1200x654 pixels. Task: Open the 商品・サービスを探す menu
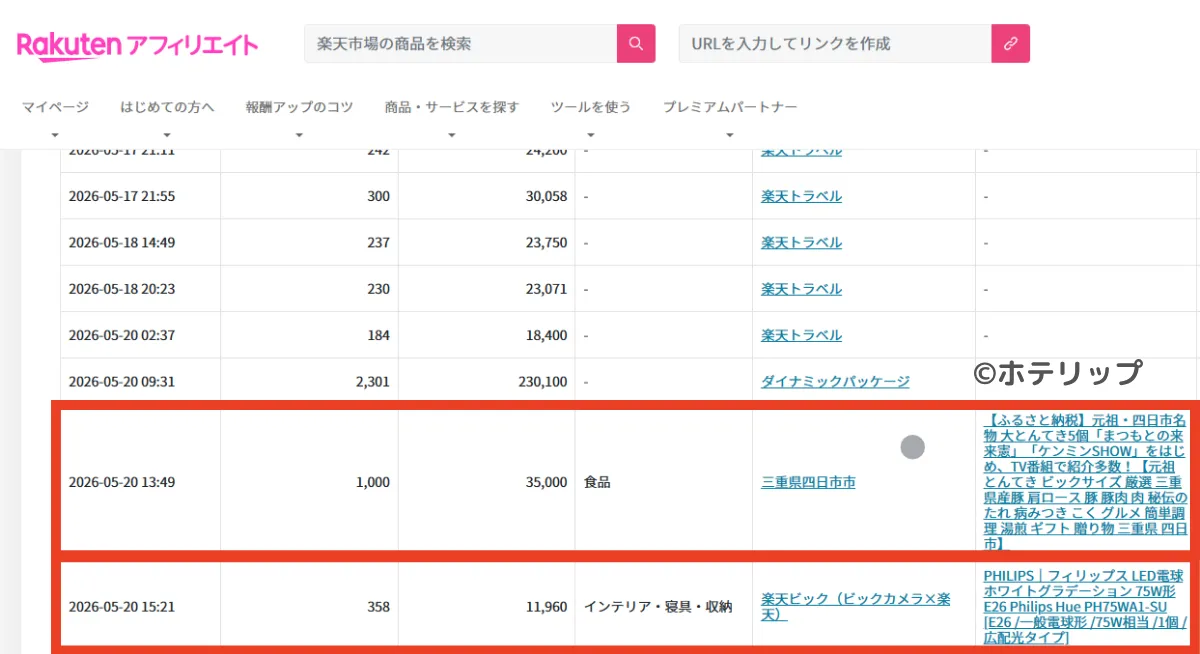(x=452, y=107)
